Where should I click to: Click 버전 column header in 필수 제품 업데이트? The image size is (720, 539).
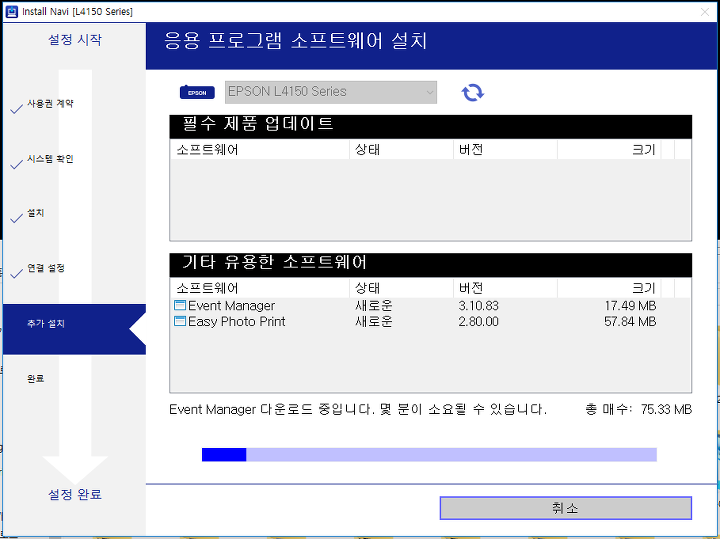[505, 149]
